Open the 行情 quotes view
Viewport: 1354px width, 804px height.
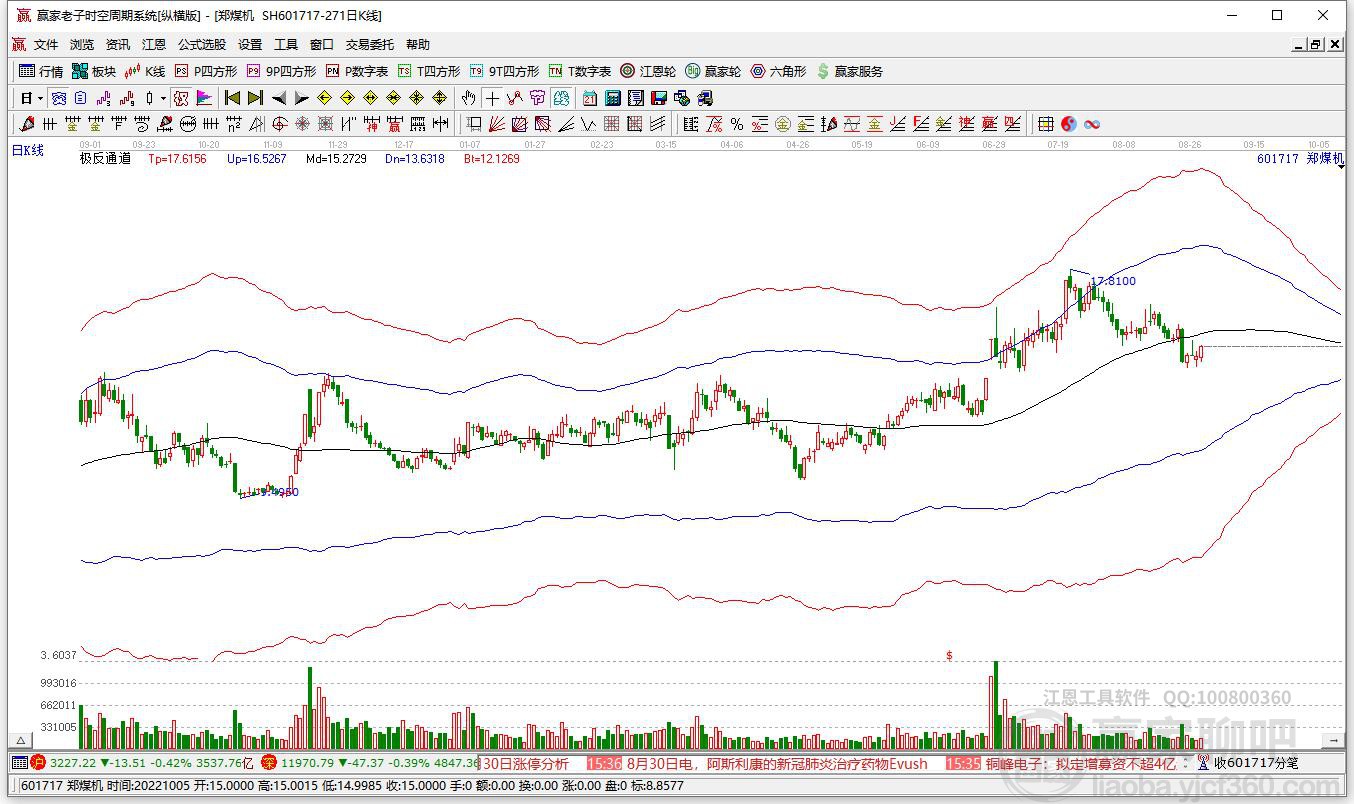(x=41, y=71)
